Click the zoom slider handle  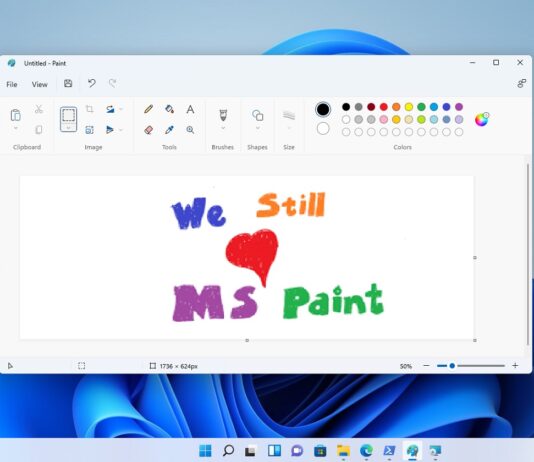point(452,366)
